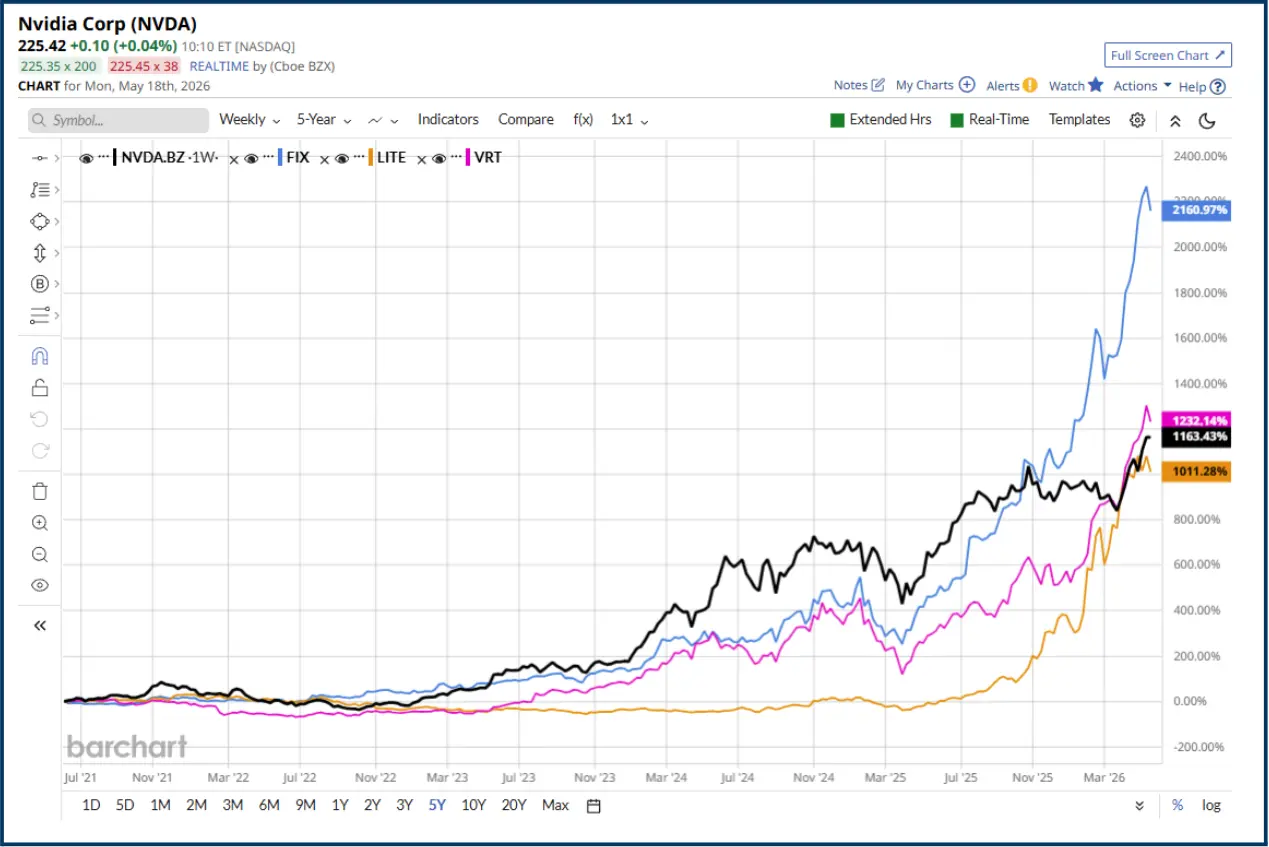
Task: Toggle the drawings lock icon
Action: tap(40, 388)
